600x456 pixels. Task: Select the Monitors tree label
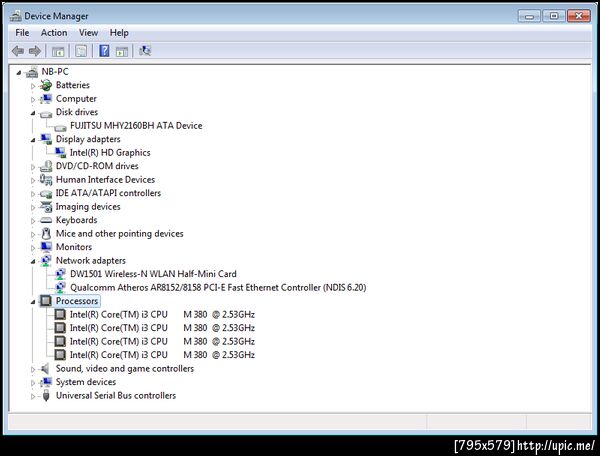point(74,247)
